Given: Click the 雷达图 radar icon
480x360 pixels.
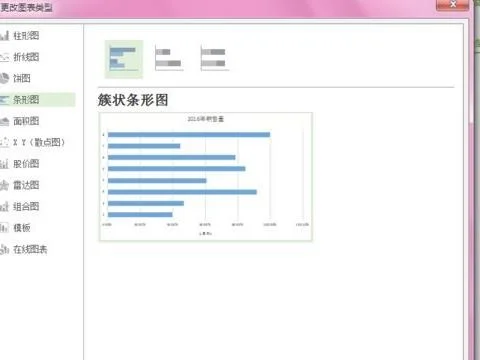Looking at the screenshot, I should [4, 185].
